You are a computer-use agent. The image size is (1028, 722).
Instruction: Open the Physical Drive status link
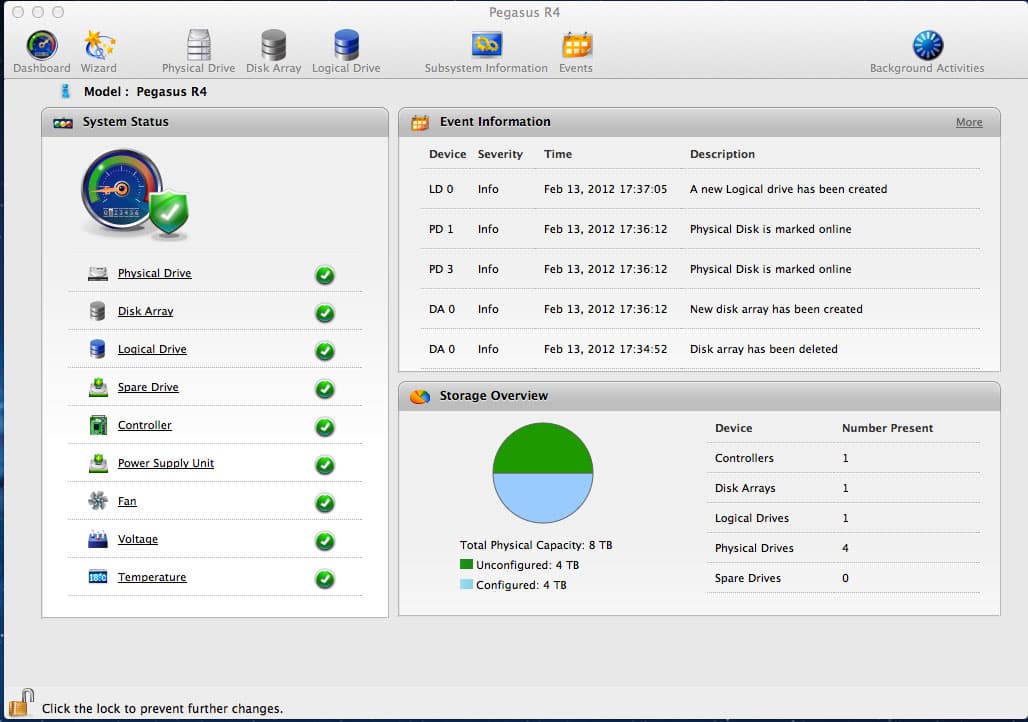point(155,273)
